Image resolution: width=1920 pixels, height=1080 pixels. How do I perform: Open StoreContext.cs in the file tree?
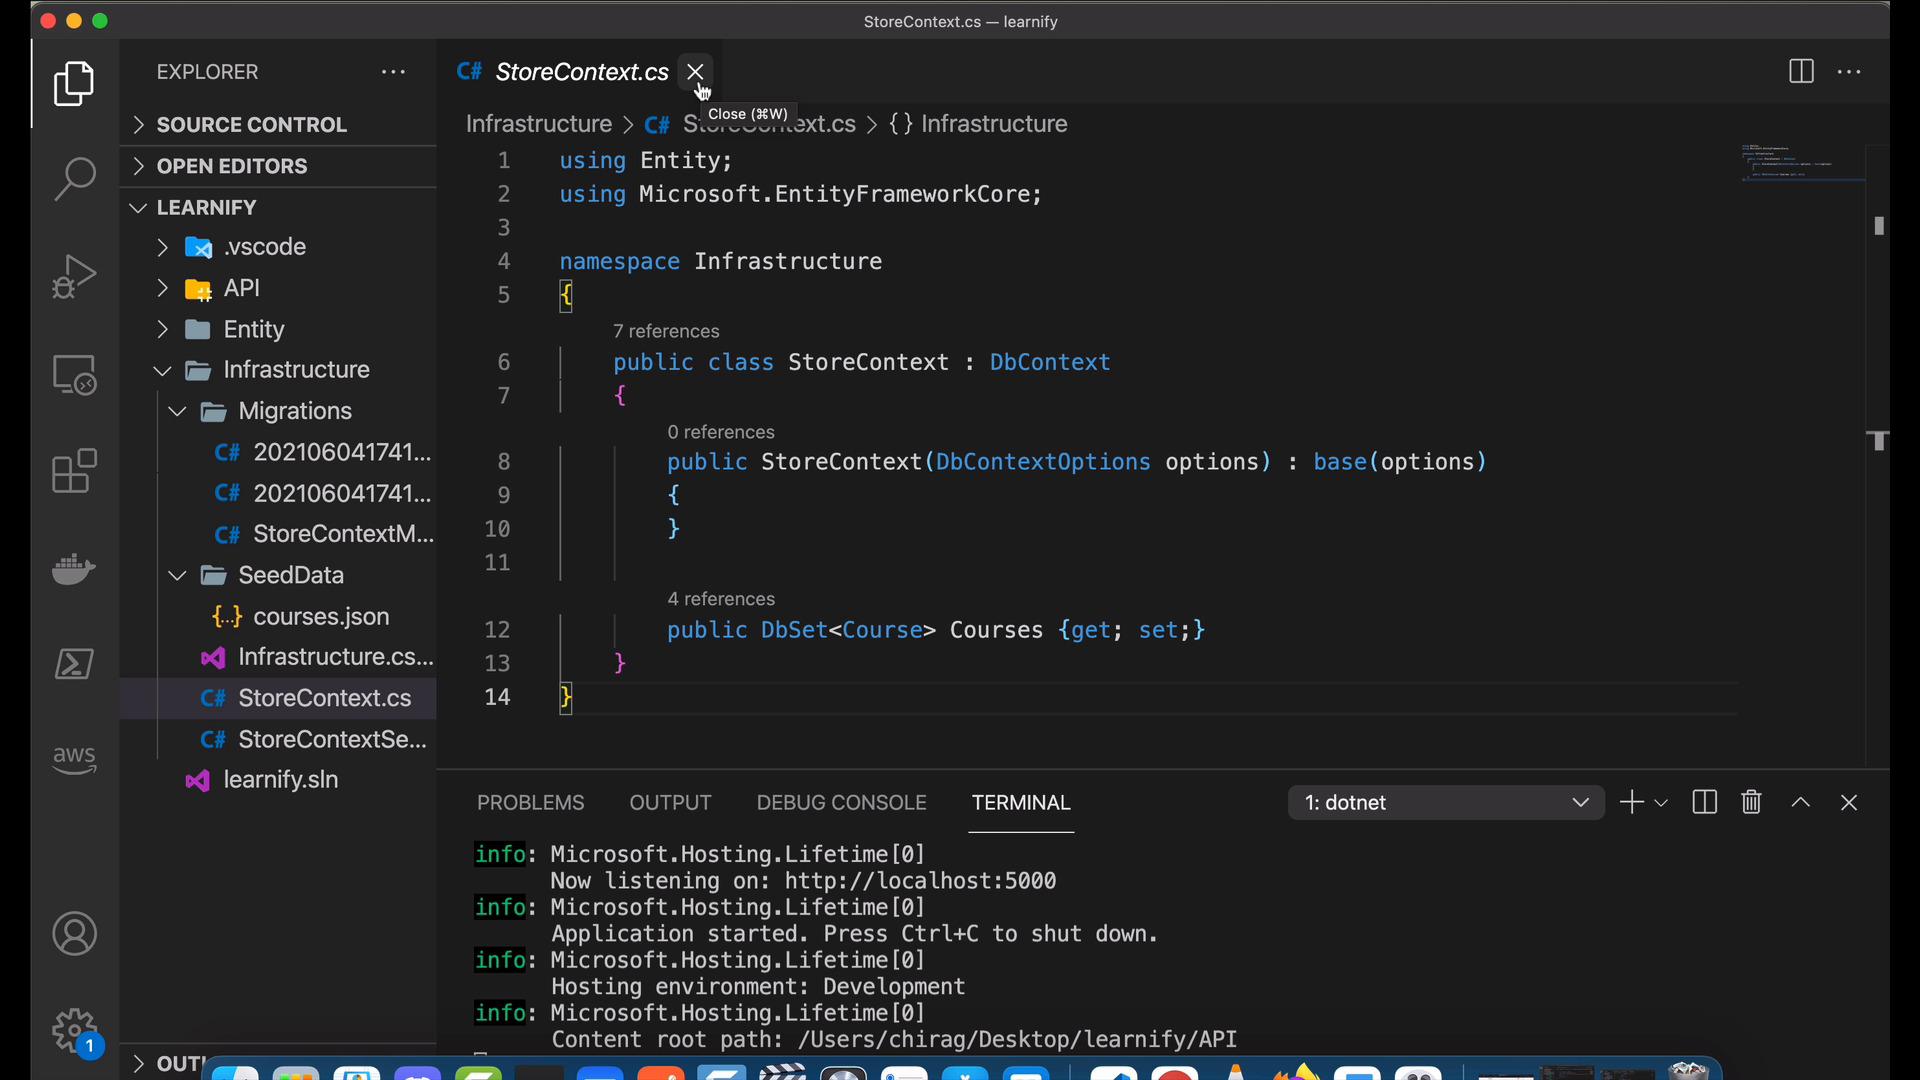click(x=278, y=698)
